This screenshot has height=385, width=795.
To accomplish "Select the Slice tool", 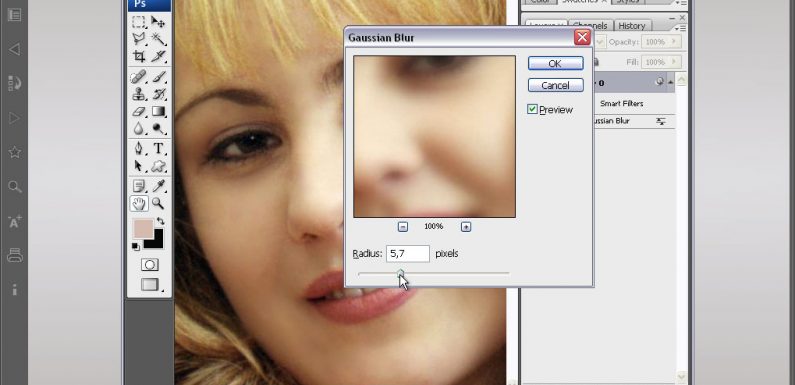I will pyautogui.click(x=158, y=56).
